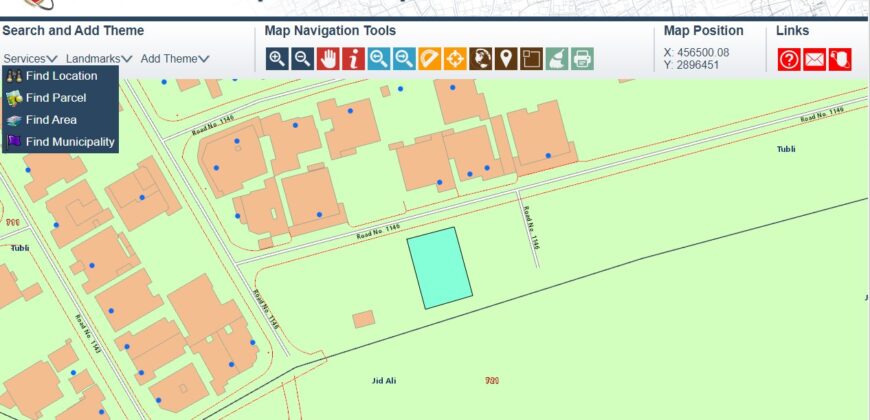Select the Identify info tool
The image size is (870, 420).
[353, 58]
